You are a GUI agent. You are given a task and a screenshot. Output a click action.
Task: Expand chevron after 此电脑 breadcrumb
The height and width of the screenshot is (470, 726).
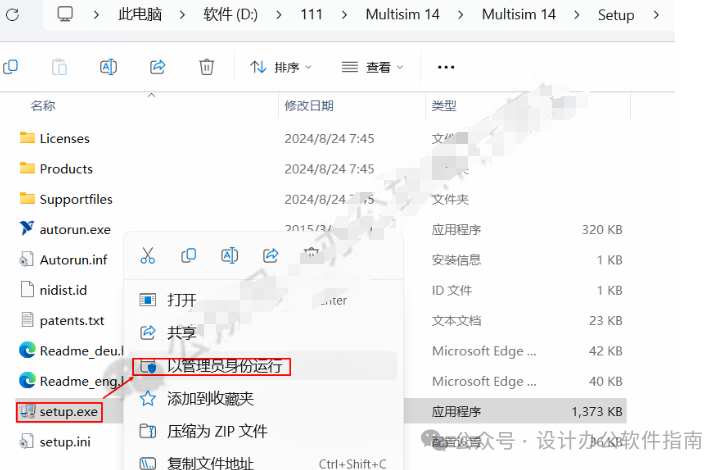tap(182, 15)
